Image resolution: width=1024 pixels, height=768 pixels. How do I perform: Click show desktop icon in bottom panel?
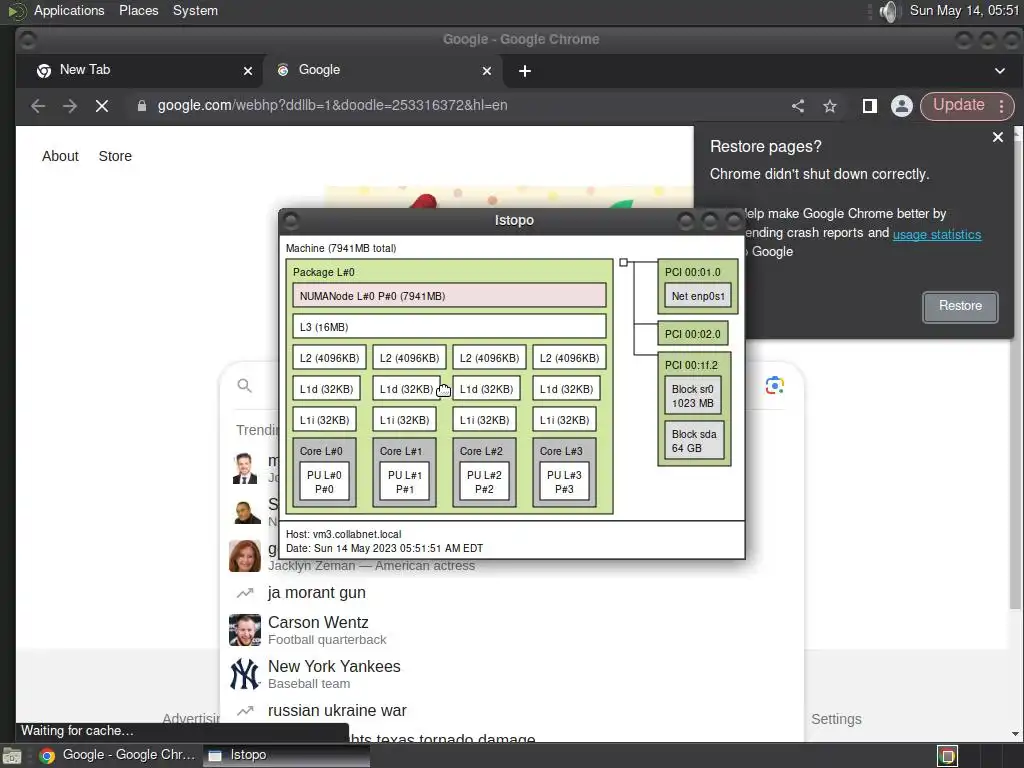click(x=11, y=756)
